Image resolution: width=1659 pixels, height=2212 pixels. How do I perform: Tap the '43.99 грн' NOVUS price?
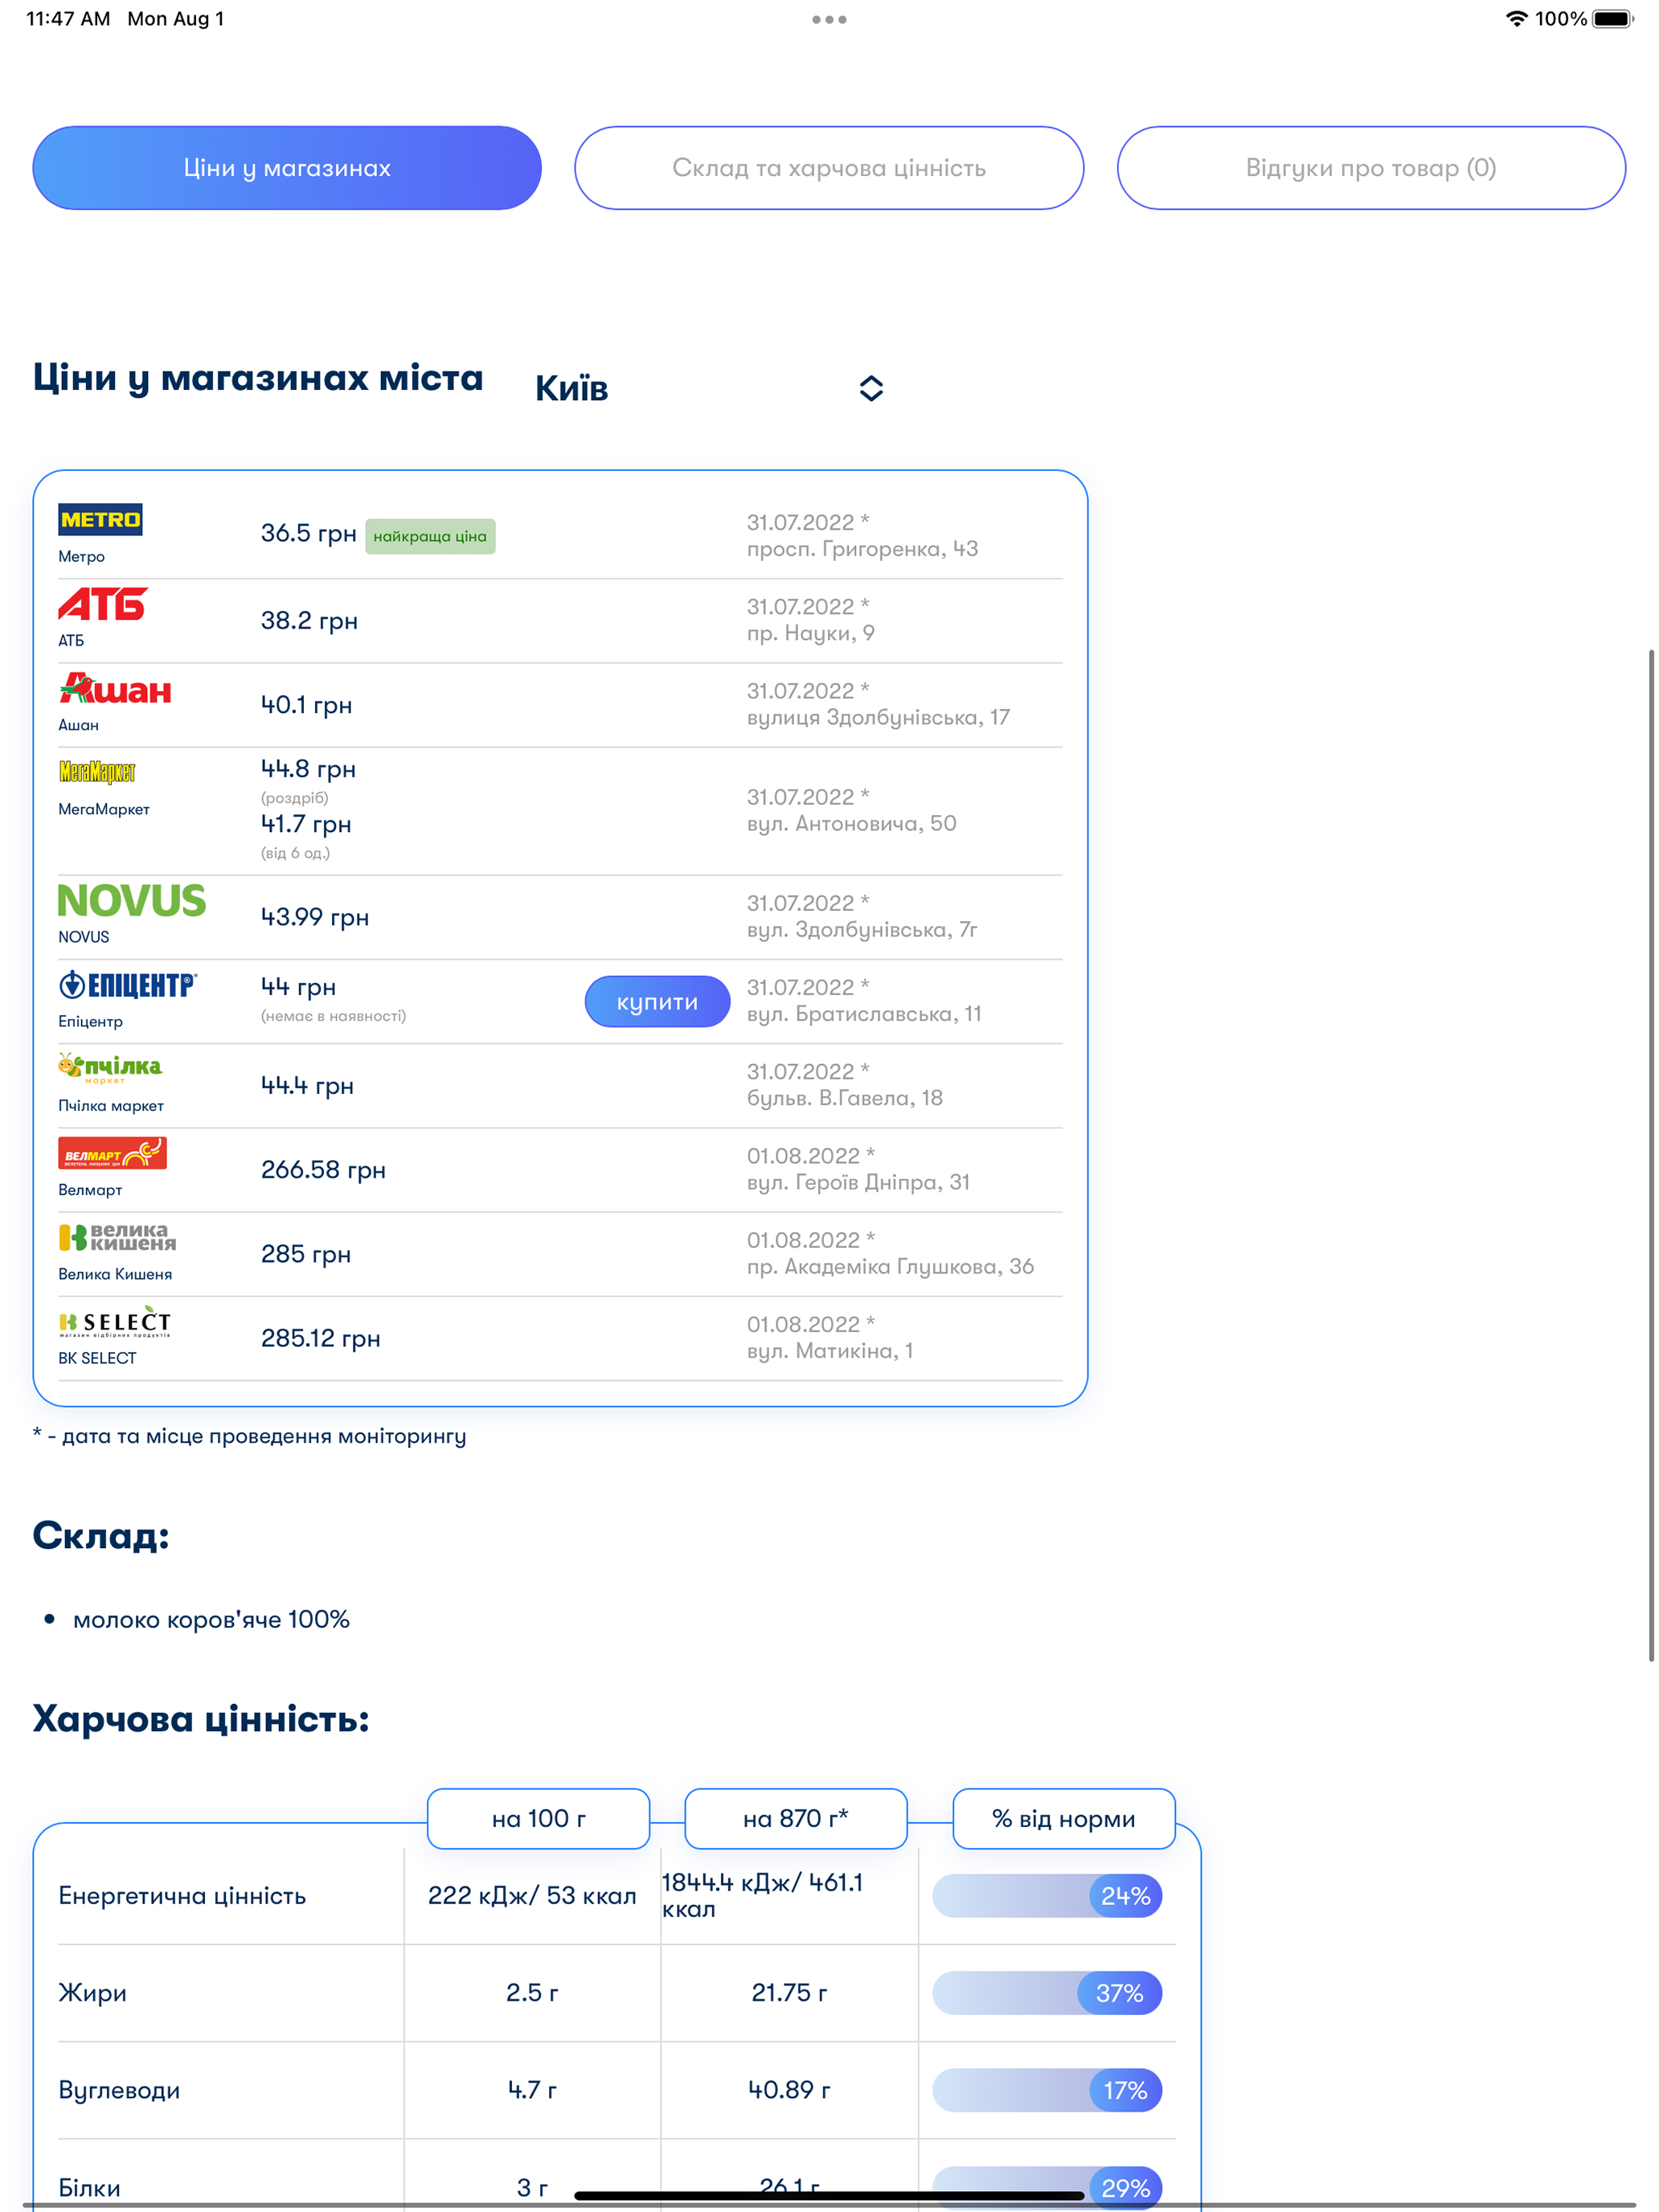(315, 917)
